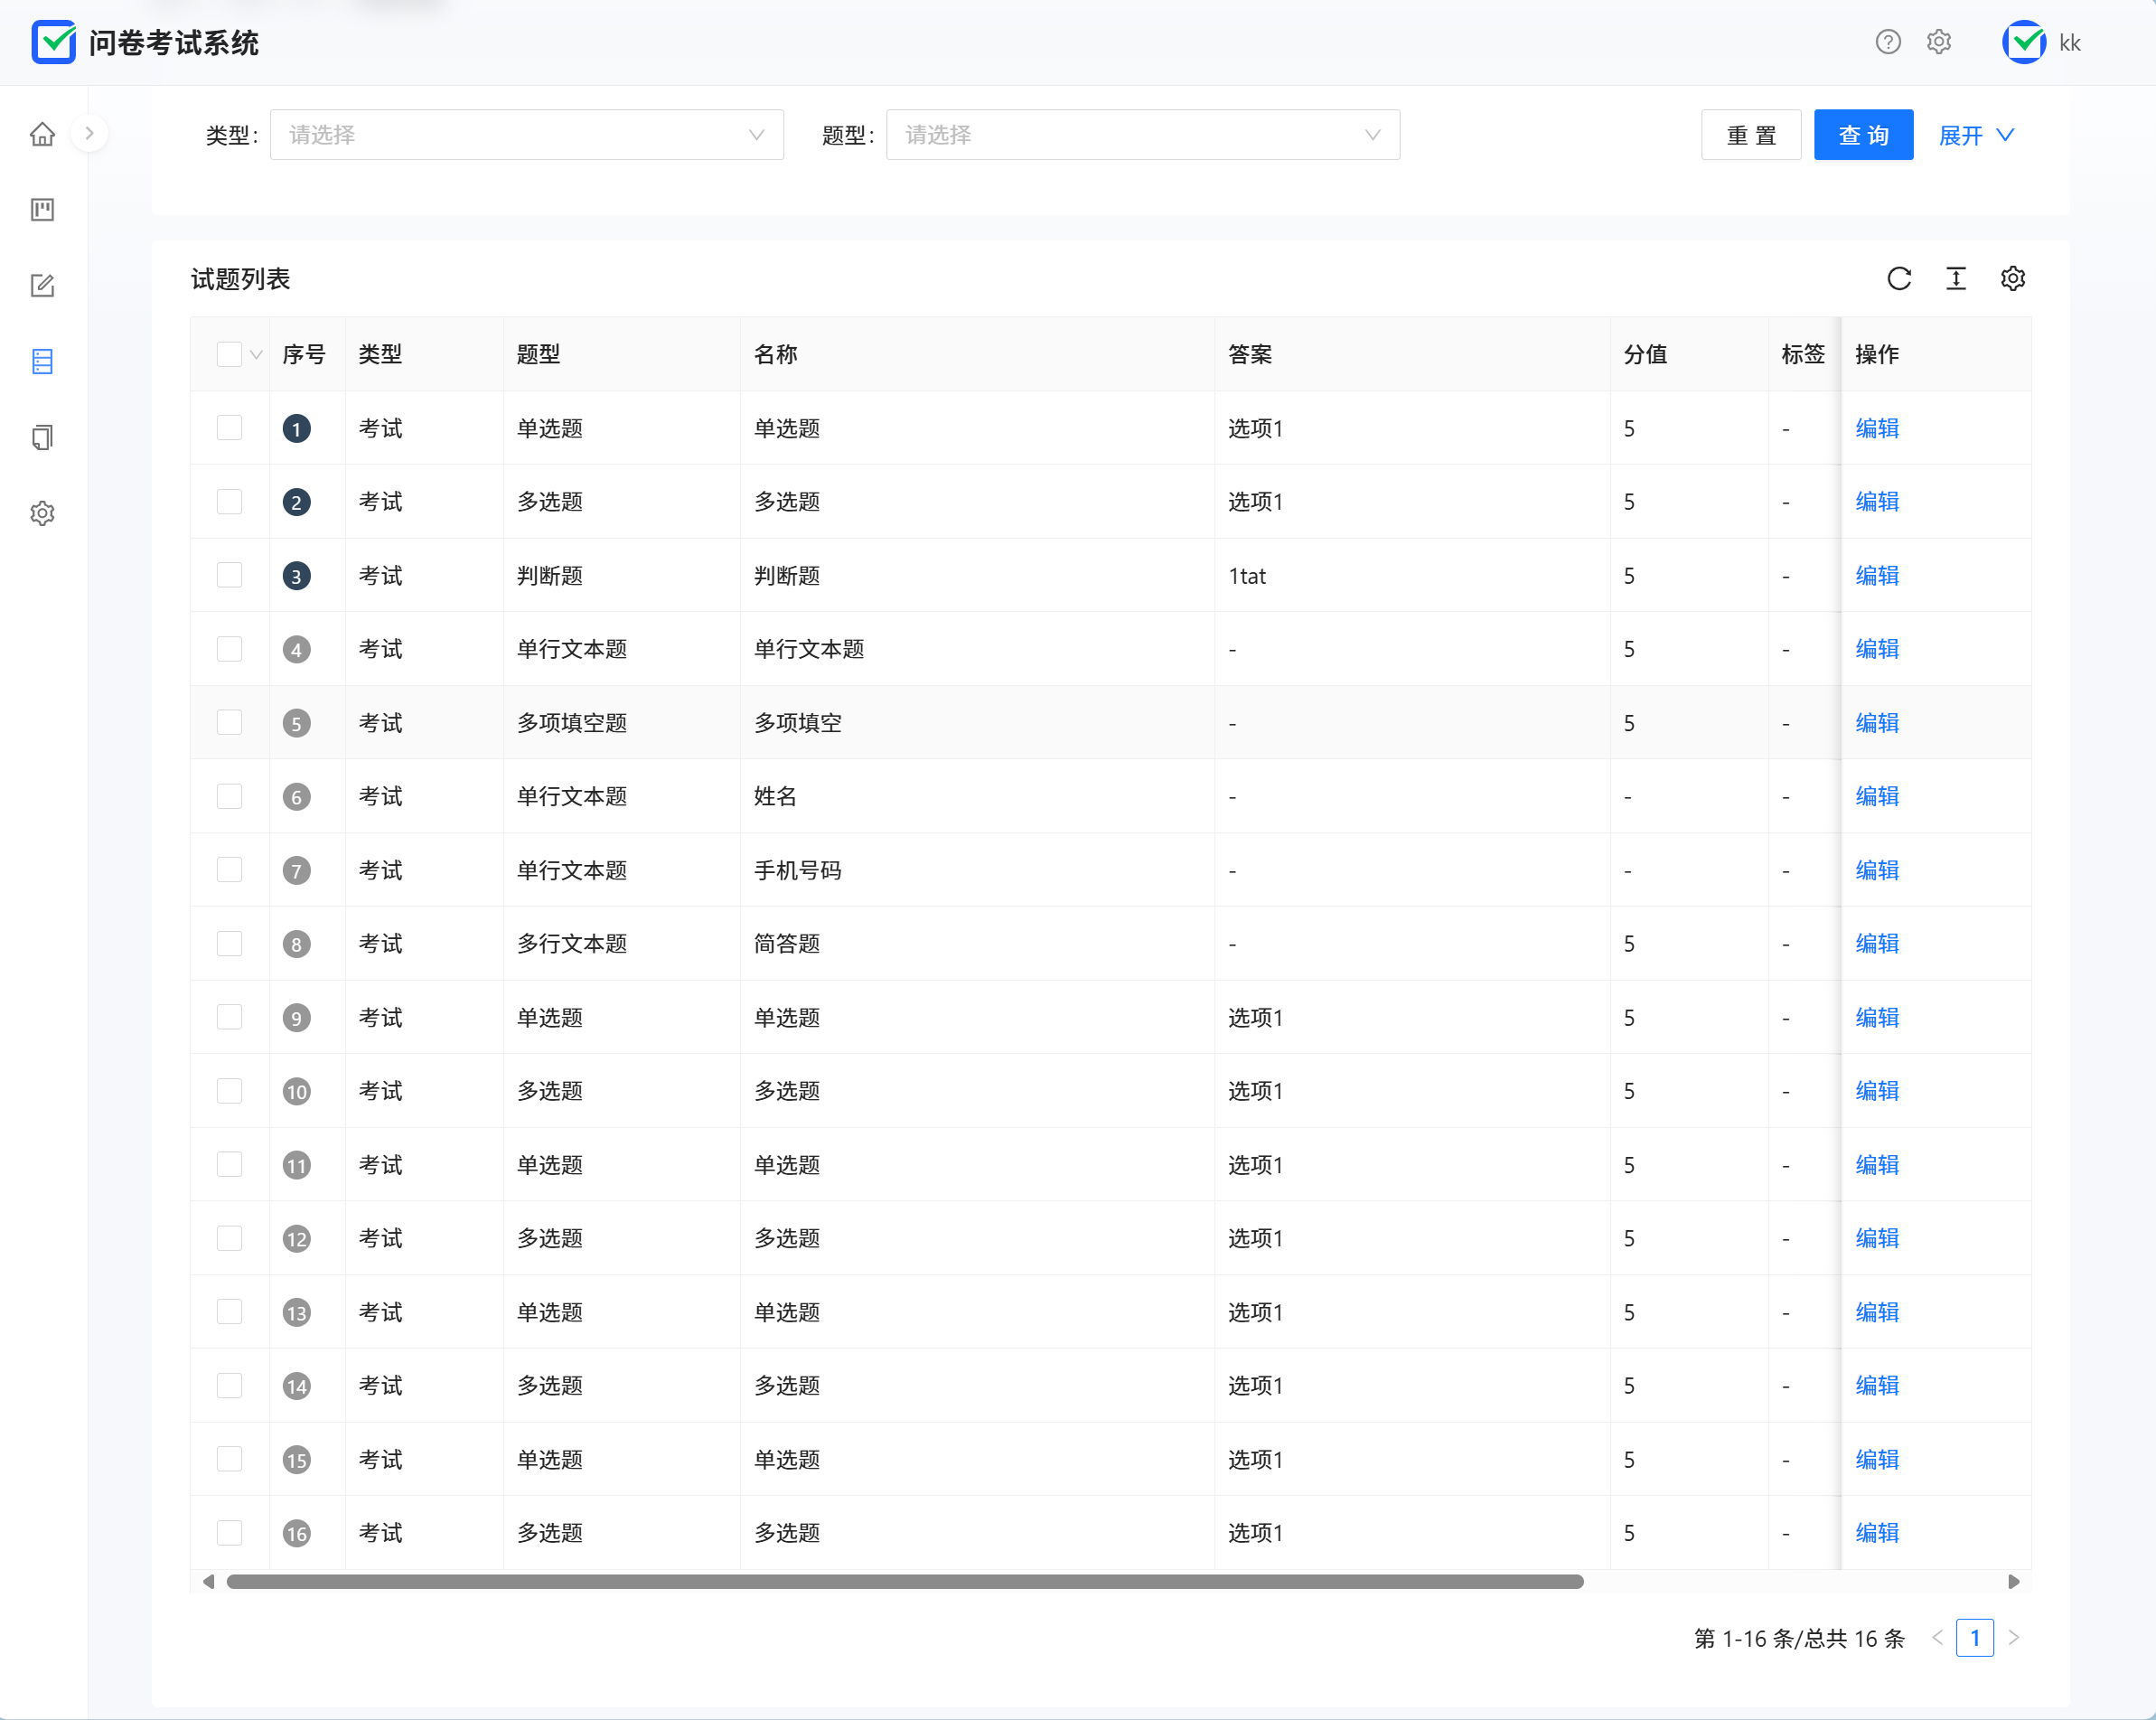Image resolution: width=2156 pixels, height=1720 pixels.
Task: Click the 重置 reset button
Action: pyautogui.click(x=1750, y=135)
